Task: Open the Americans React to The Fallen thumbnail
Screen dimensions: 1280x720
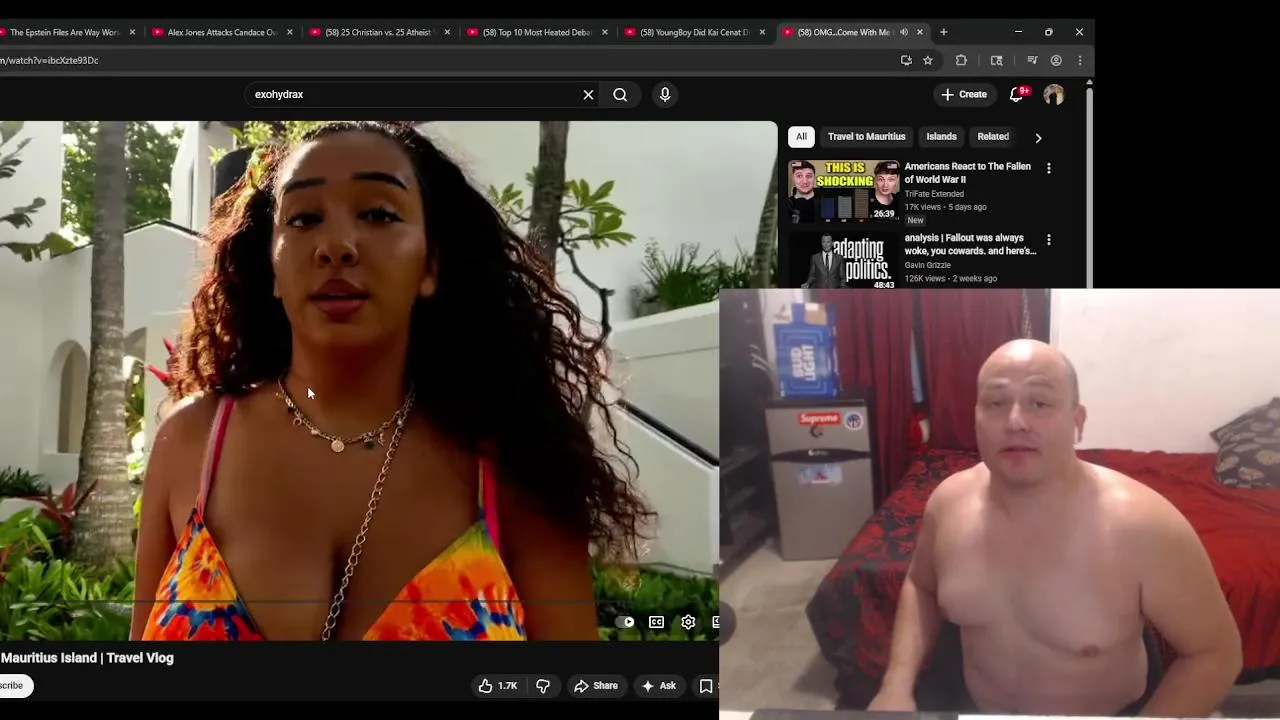Action: [x=843, y=191]
